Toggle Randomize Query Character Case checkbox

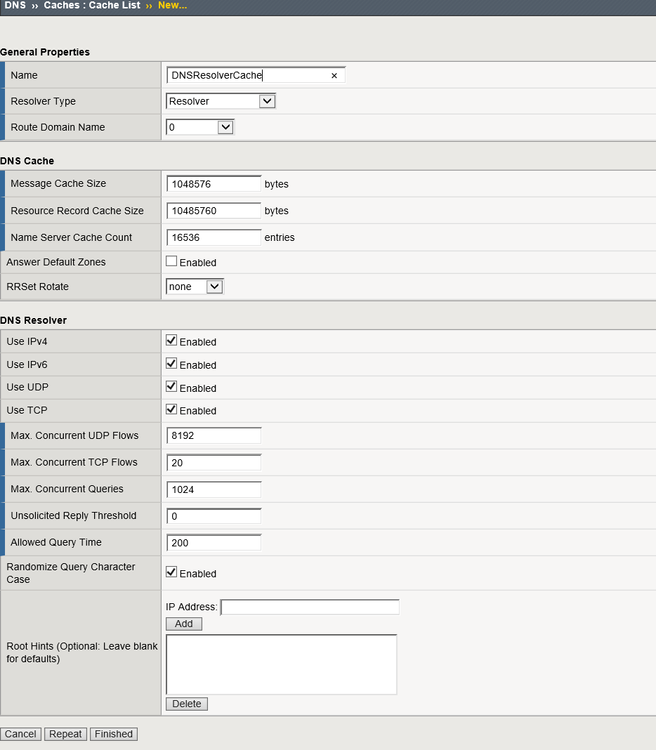click(172, 573)
